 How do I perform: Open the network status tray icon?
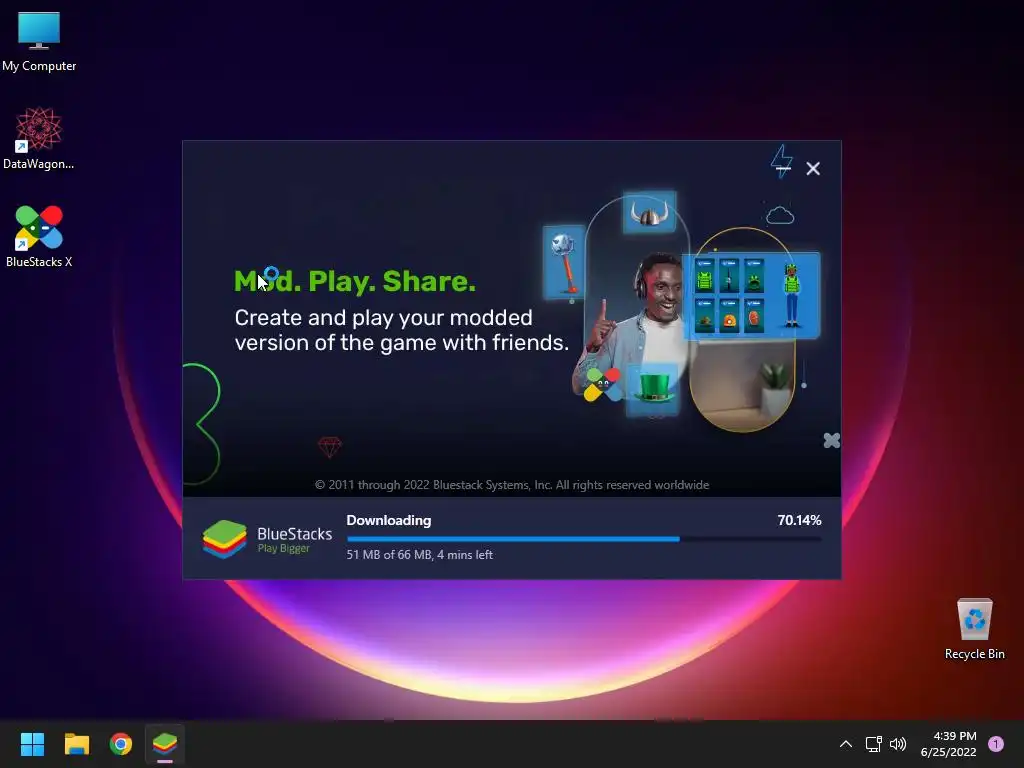coord(873,744)
